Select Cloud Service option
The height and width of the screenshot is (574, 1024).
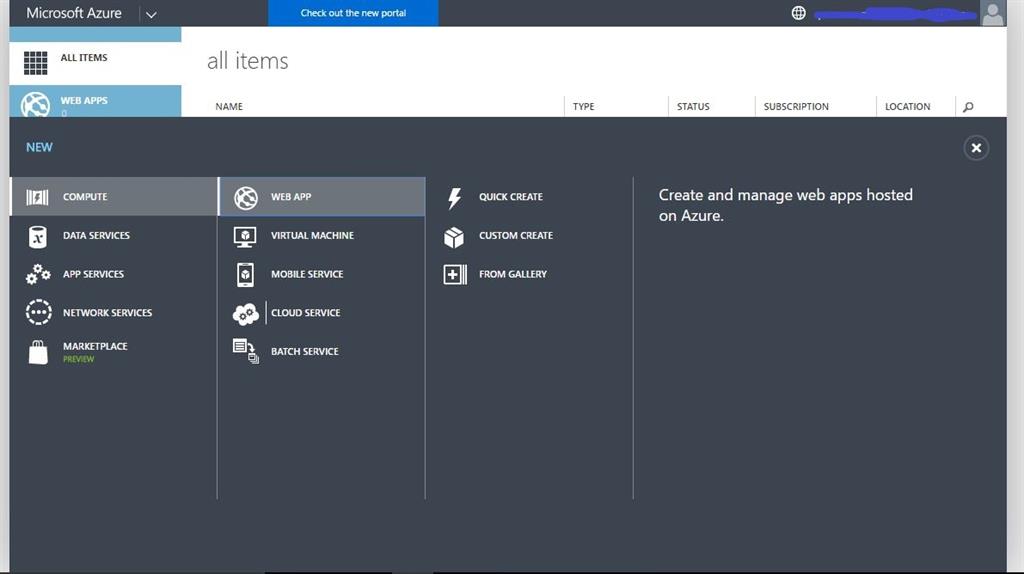click(321, 313)
